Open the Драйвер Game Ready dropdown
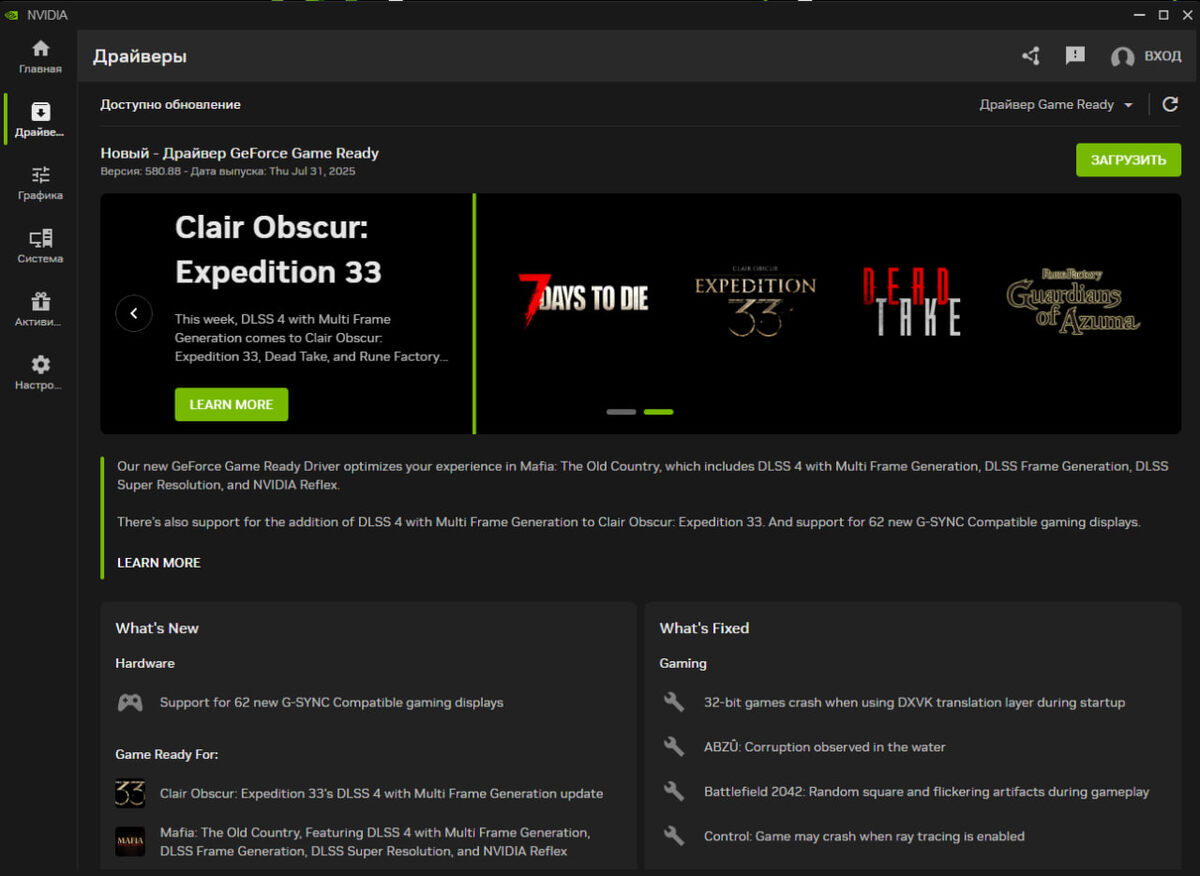 coord(1056,104)
